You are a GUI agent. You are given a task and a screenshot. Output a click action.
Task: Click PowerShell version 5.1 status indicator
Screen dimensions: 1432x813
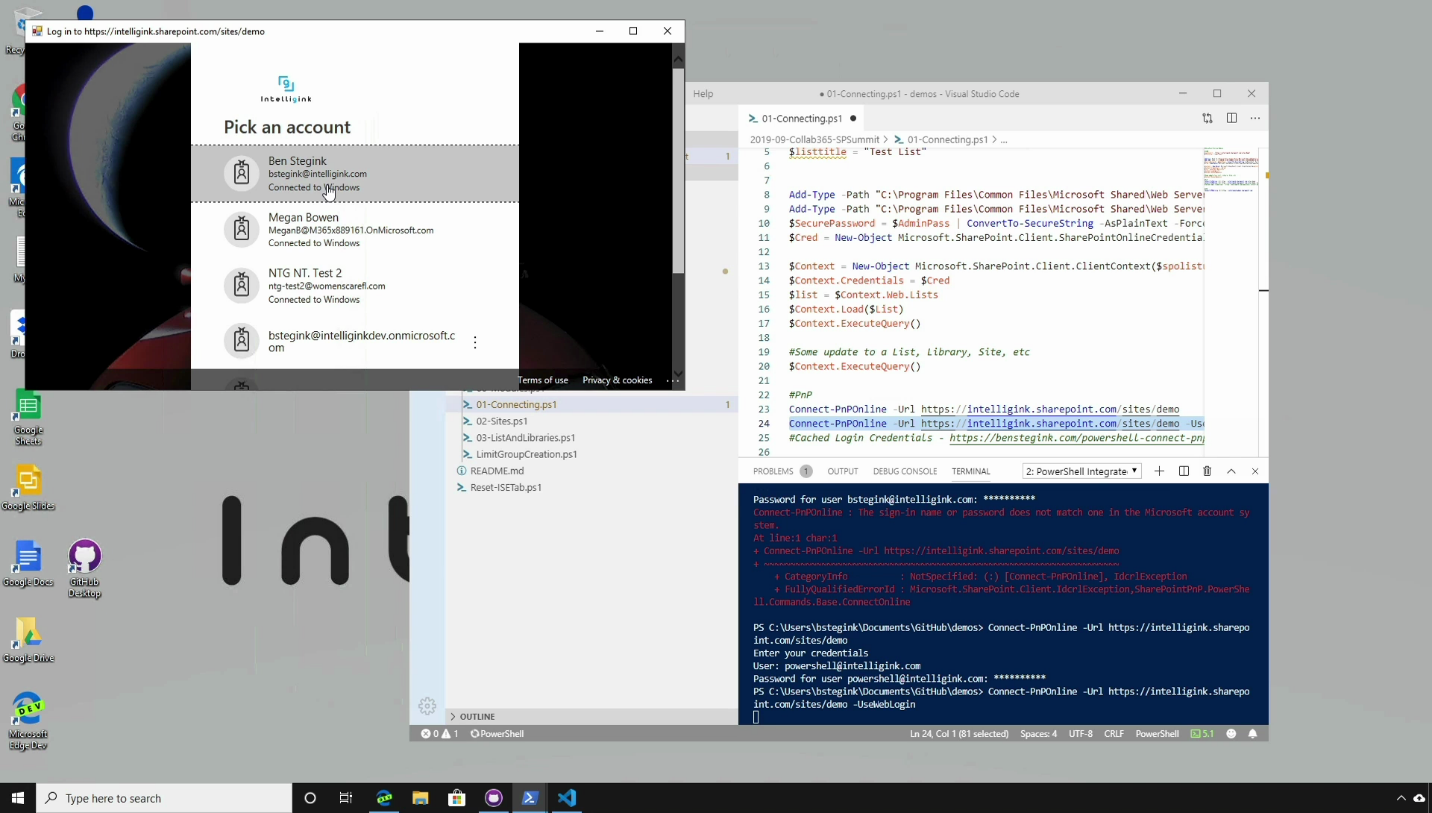pyautogui.click(x=1202, y=734)
